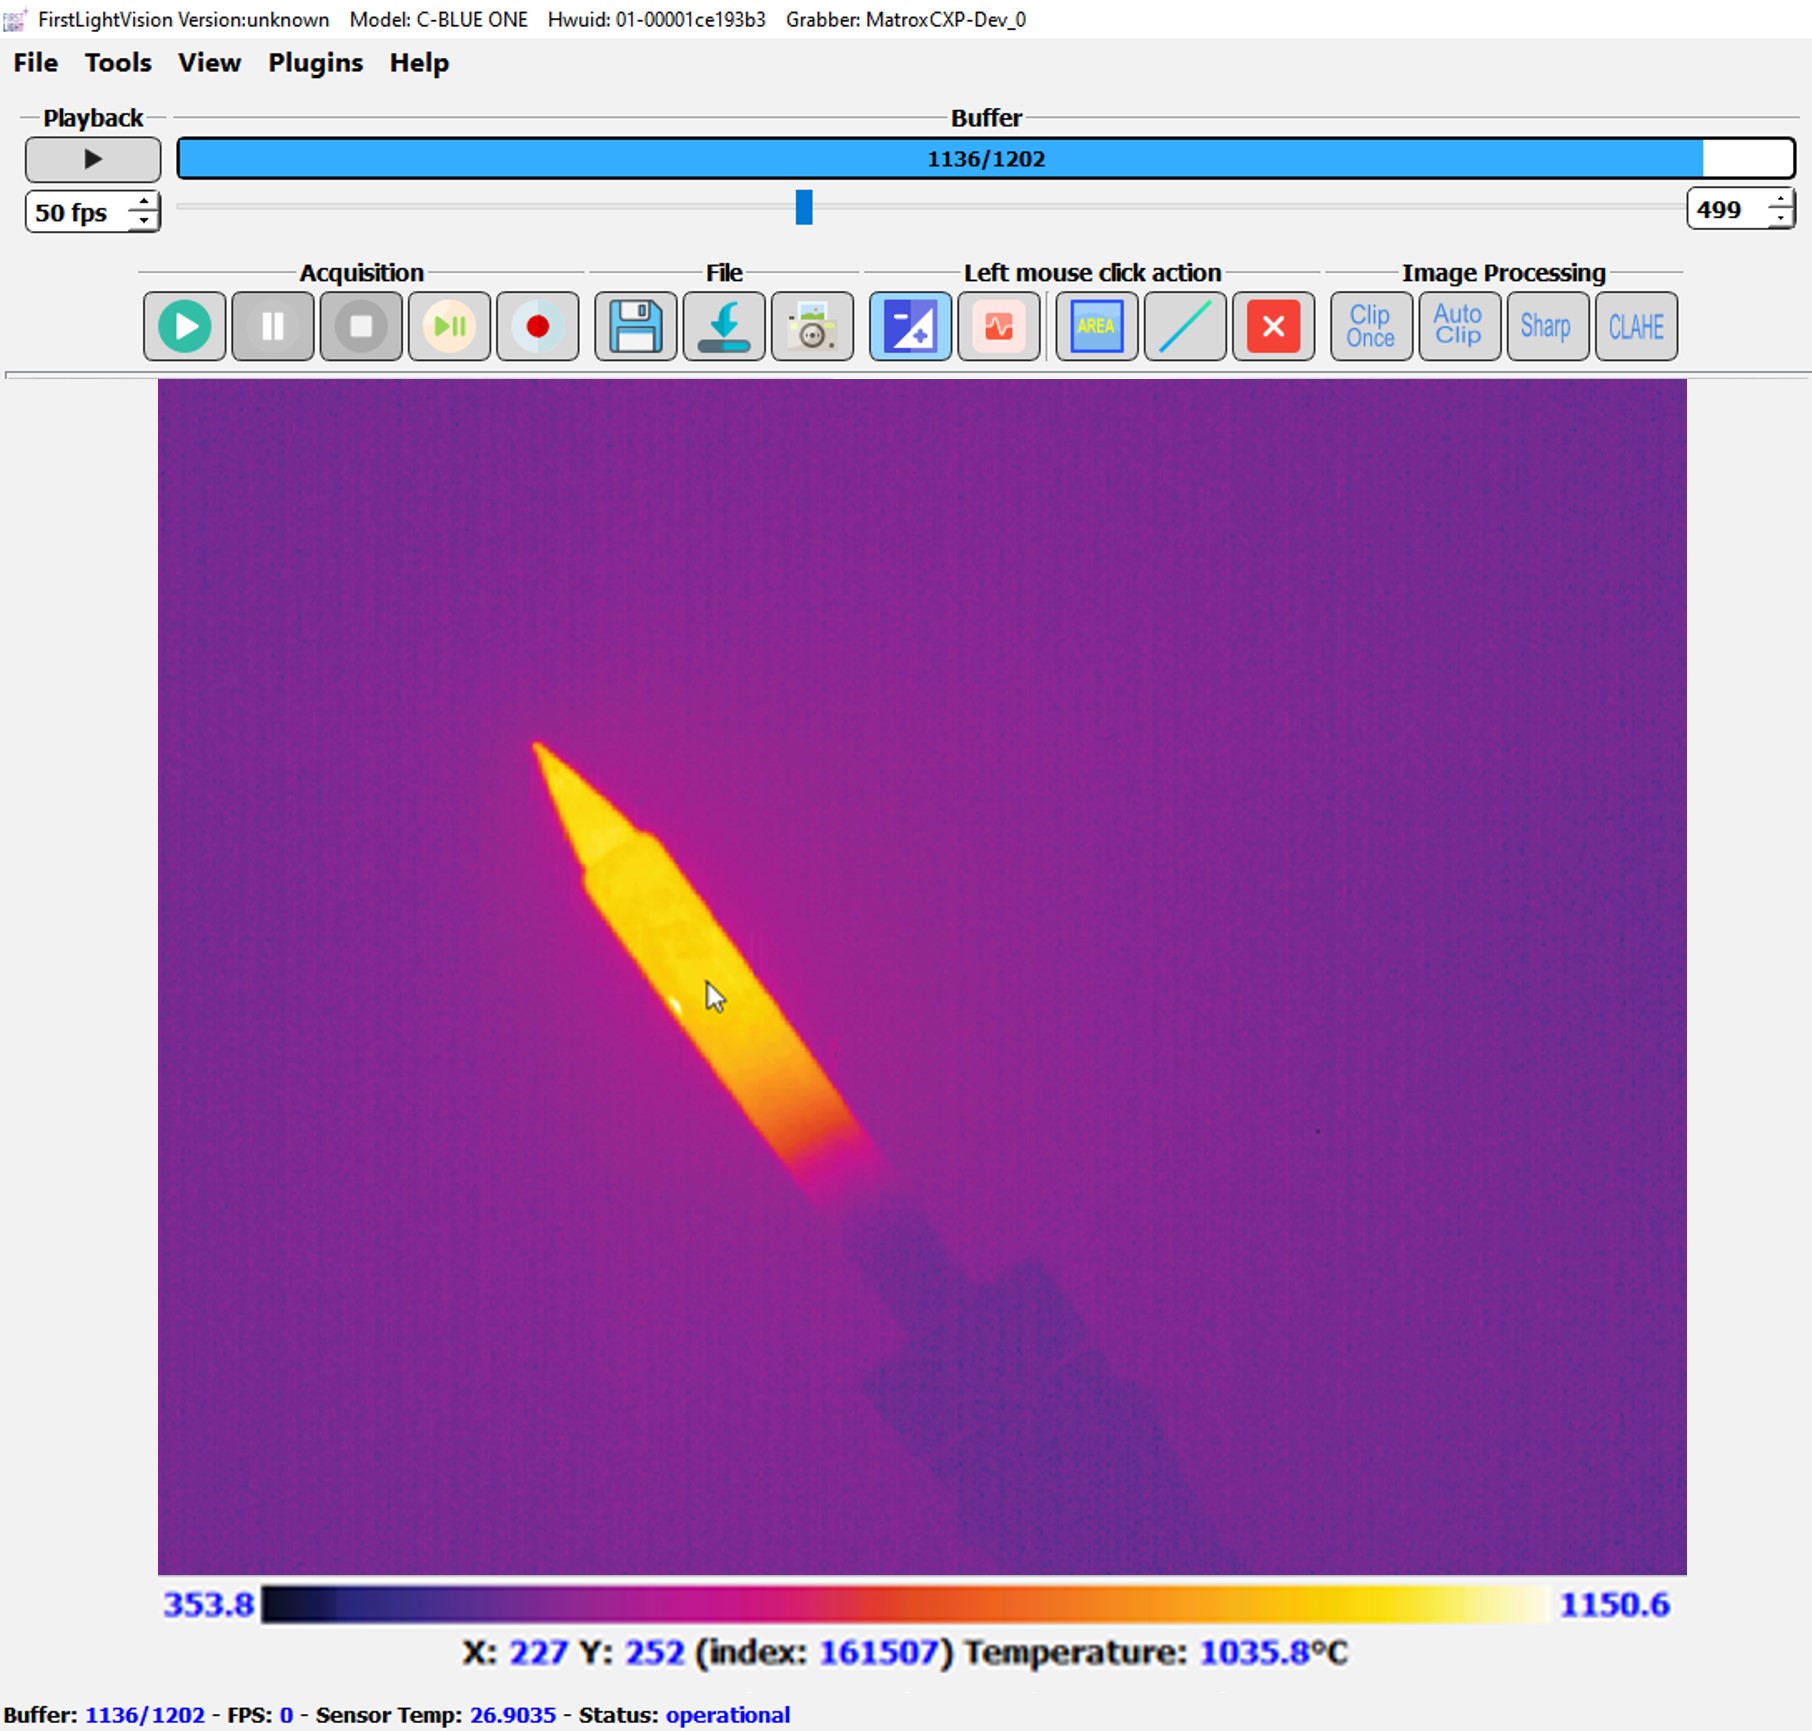This screenshot has width=1812, height=1731.
Task: Toggle Sharp image filter
Action: 1547,326
